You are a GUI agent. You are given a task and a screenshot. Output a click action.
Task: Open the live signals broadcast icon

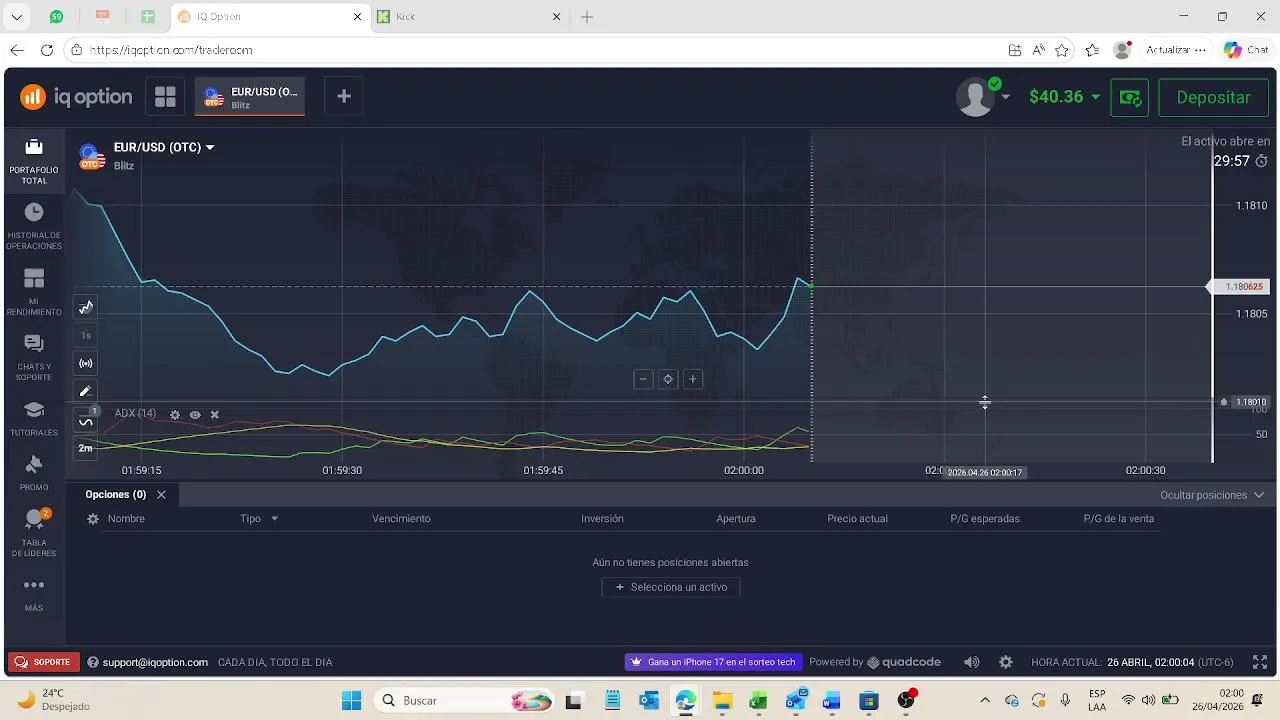click(86, 364)
